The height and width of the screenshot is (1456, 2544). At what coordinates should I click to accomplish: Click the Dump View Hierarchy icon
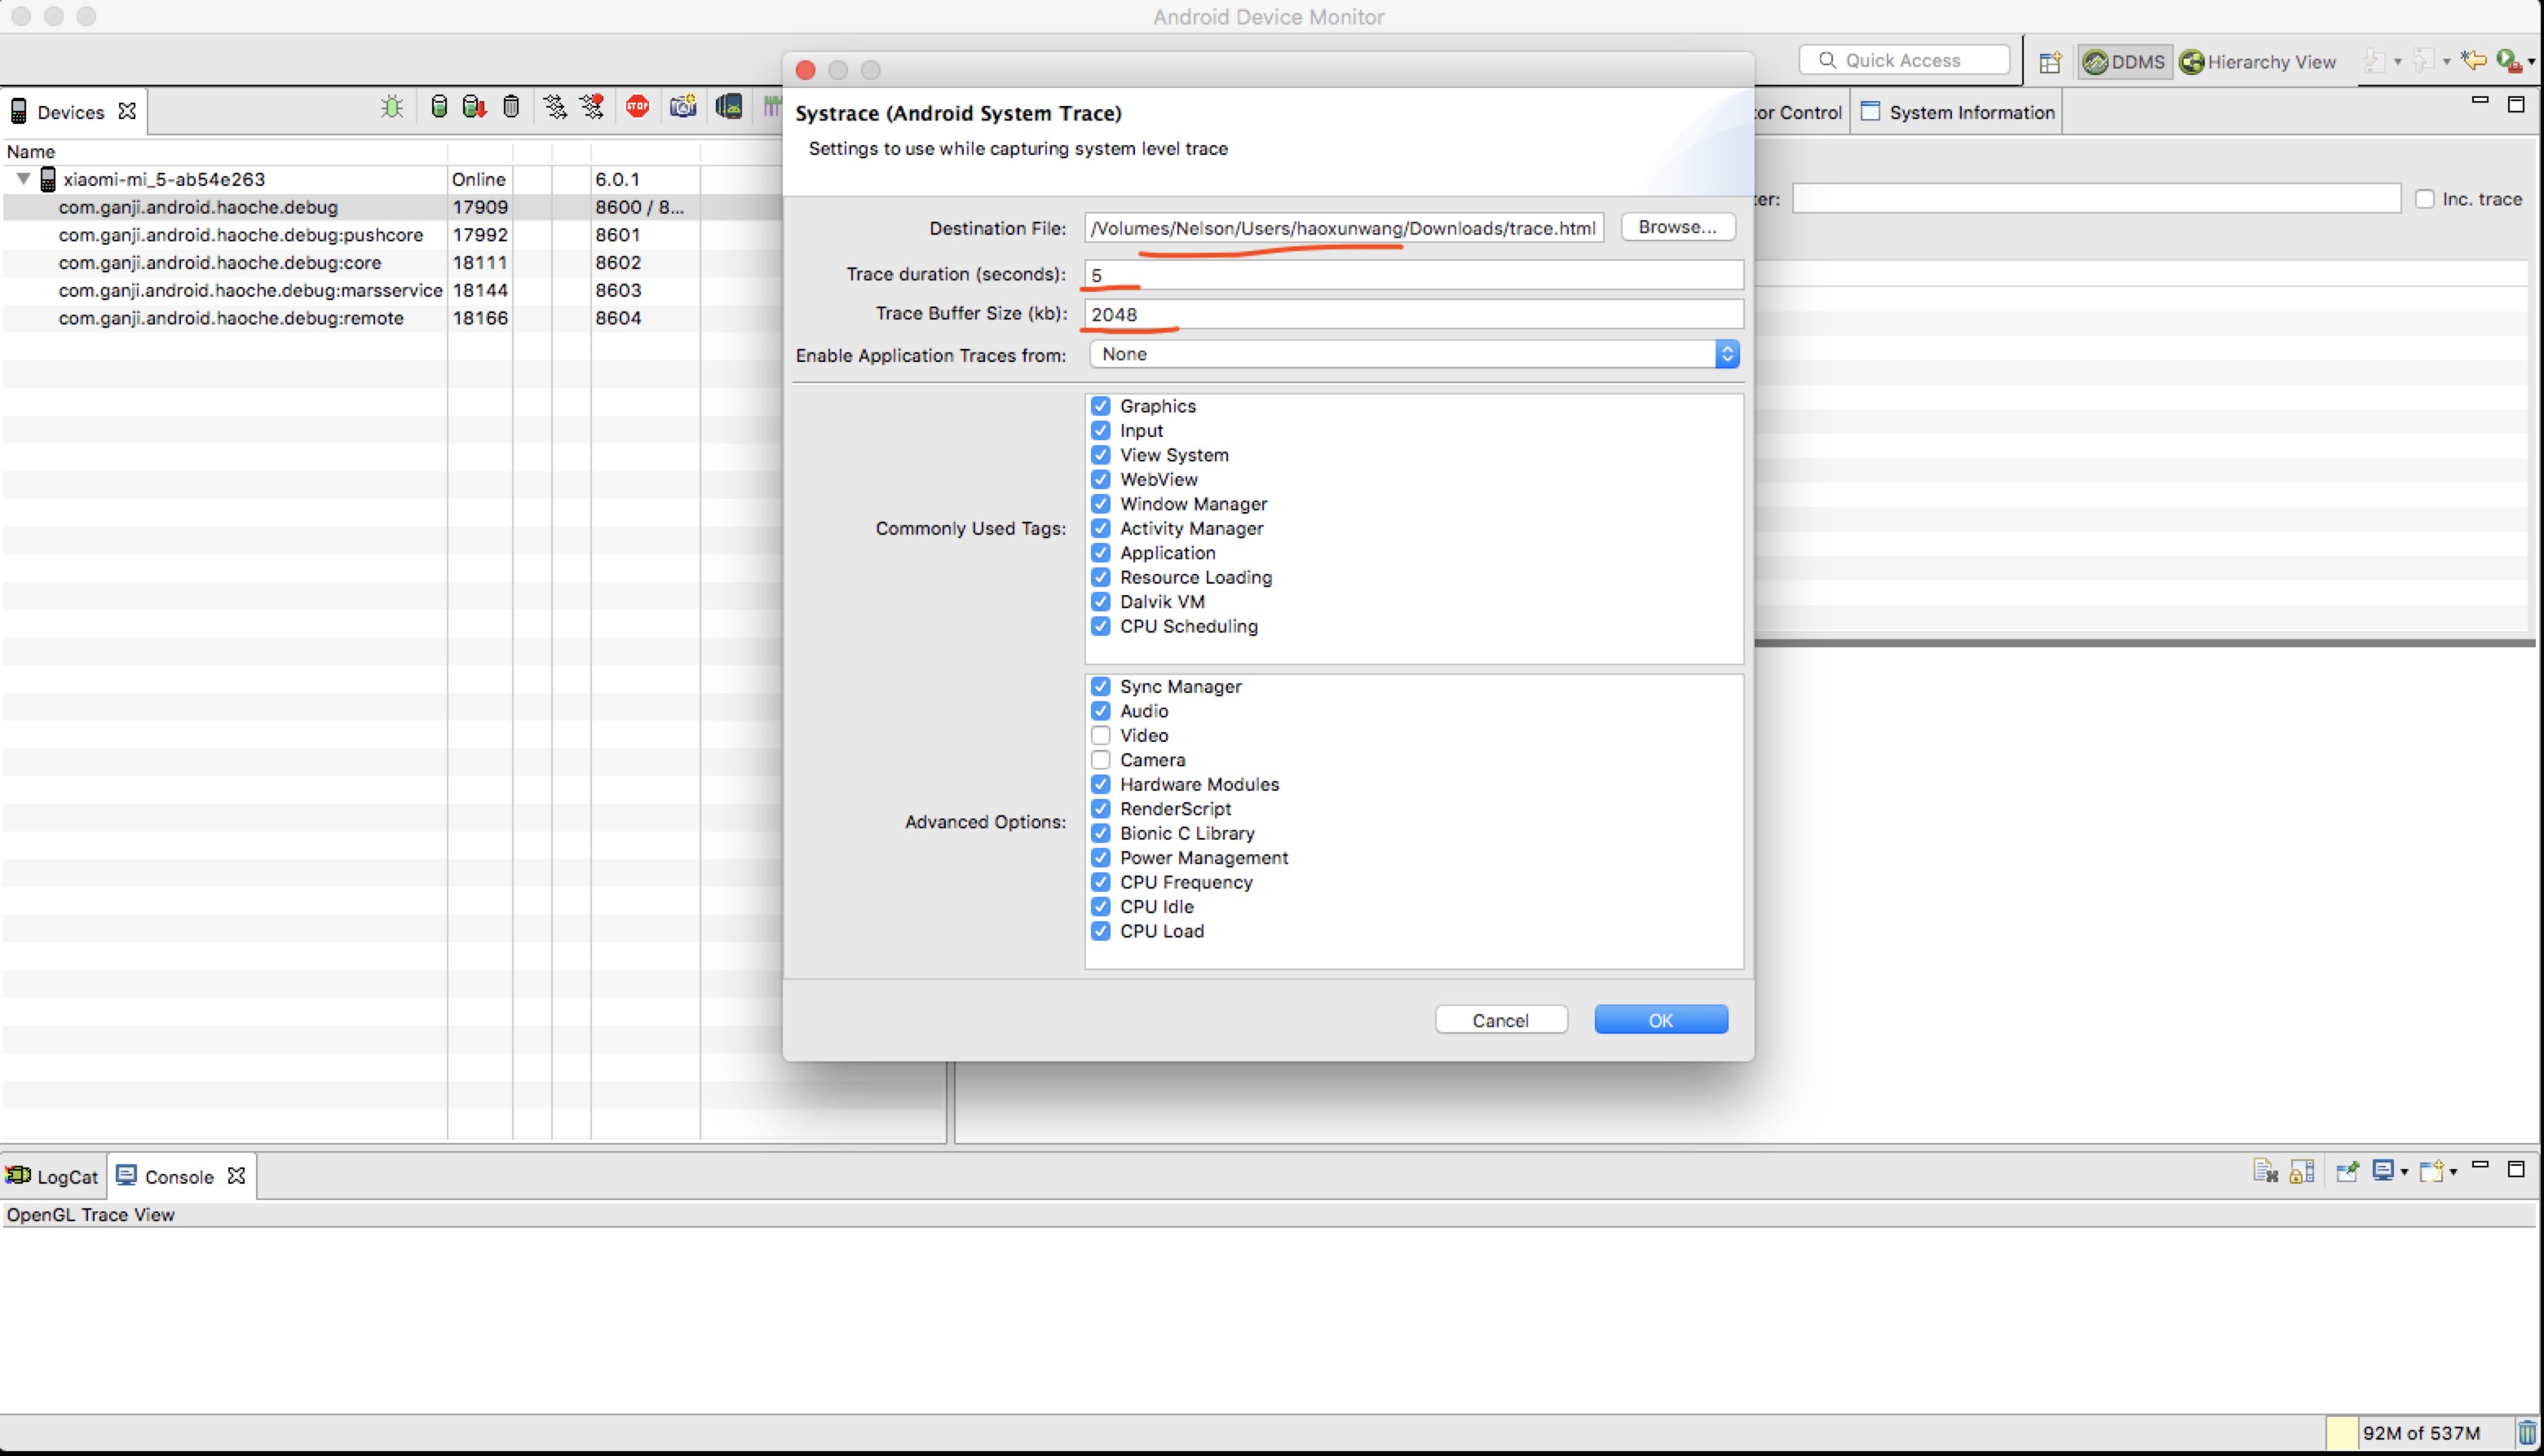coord(729,107)
